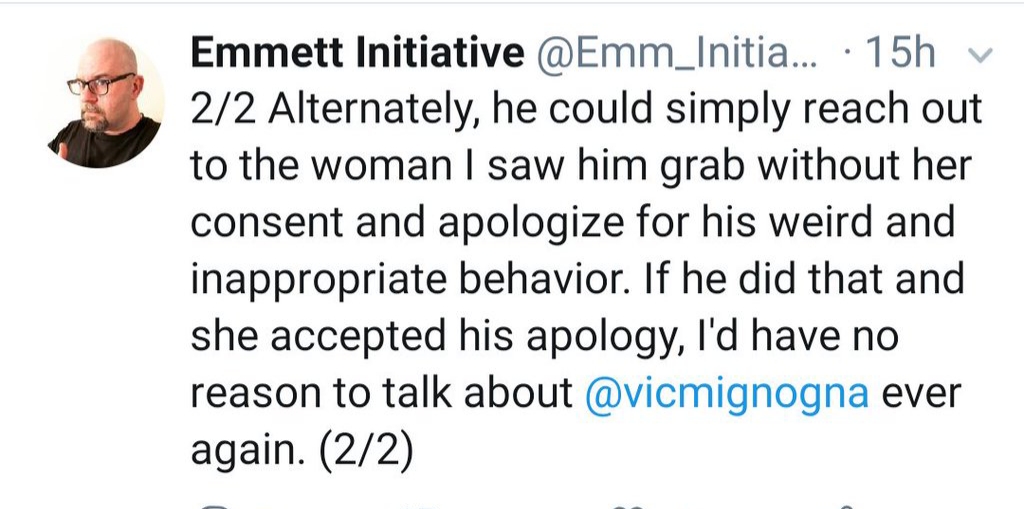Click the leading '2/2' thread marker
Image resolution: width=1024 pixels, height=509 pixels.
(223, 110)
